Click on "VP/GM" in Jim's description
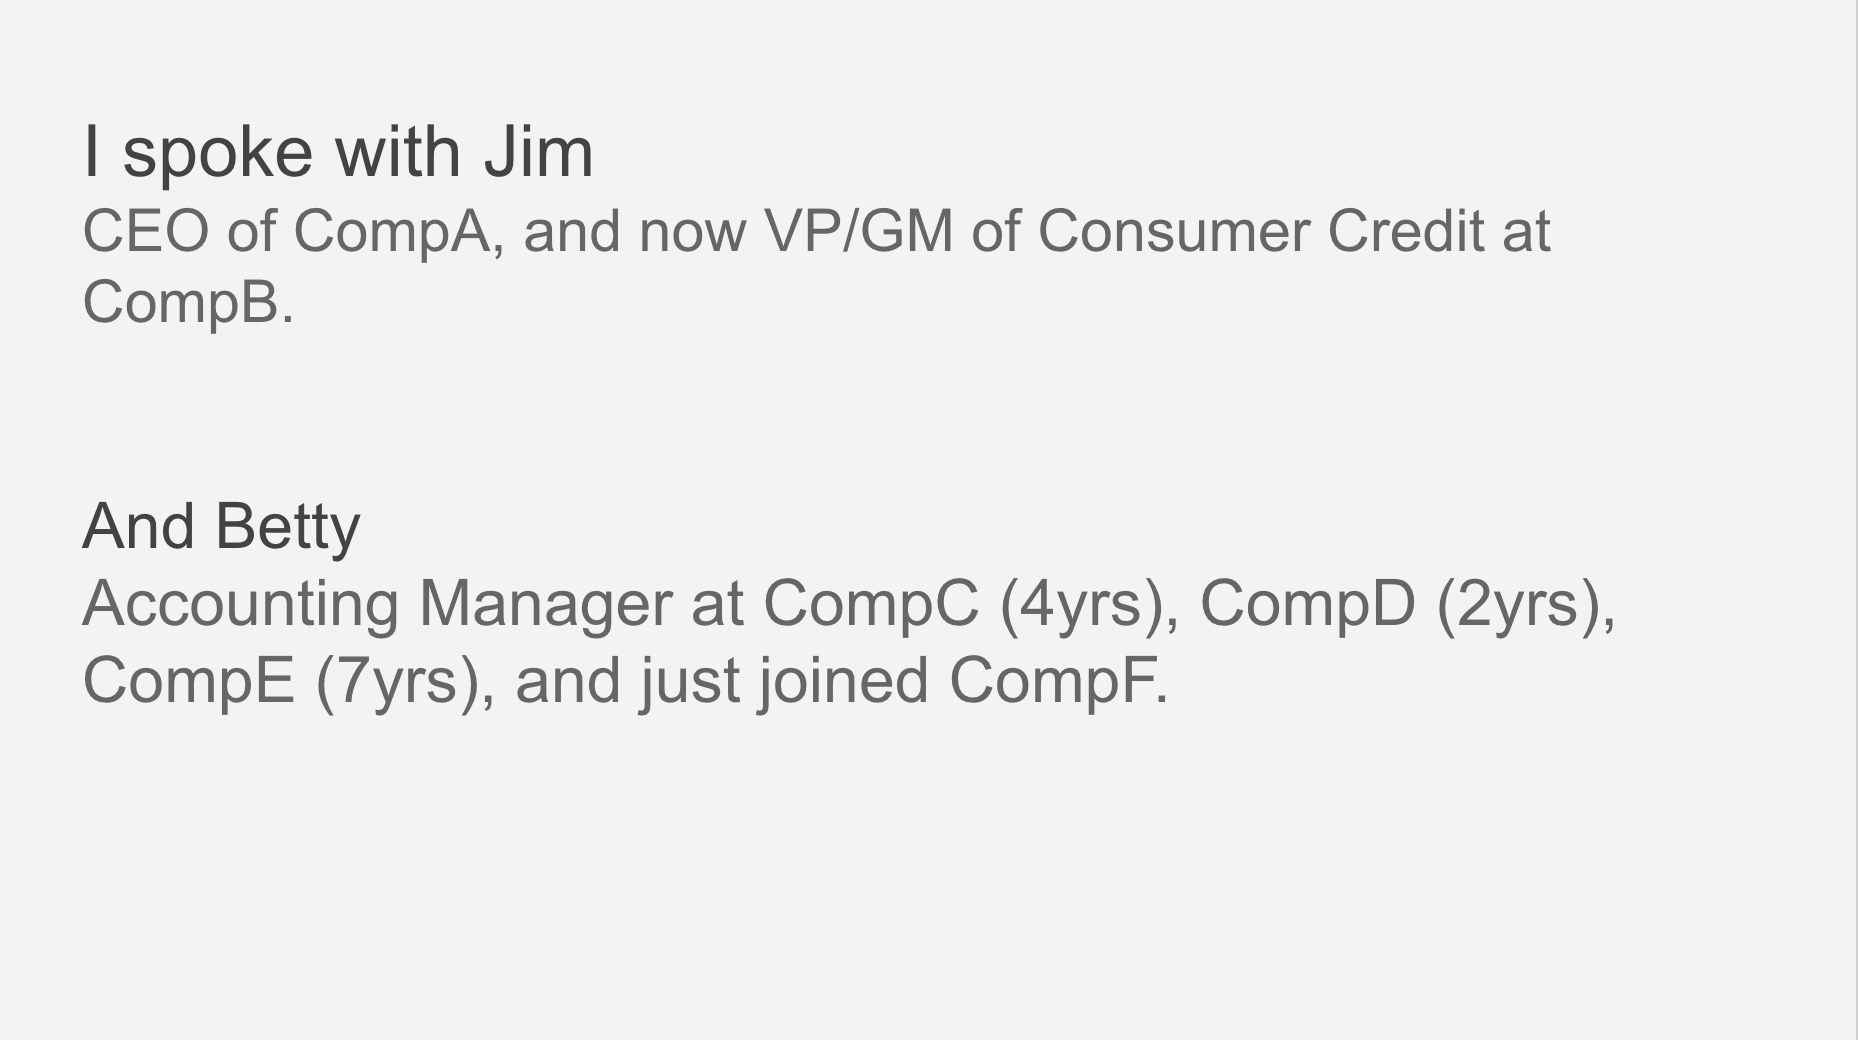1858x1040 pixels. (x=858, y=231)
